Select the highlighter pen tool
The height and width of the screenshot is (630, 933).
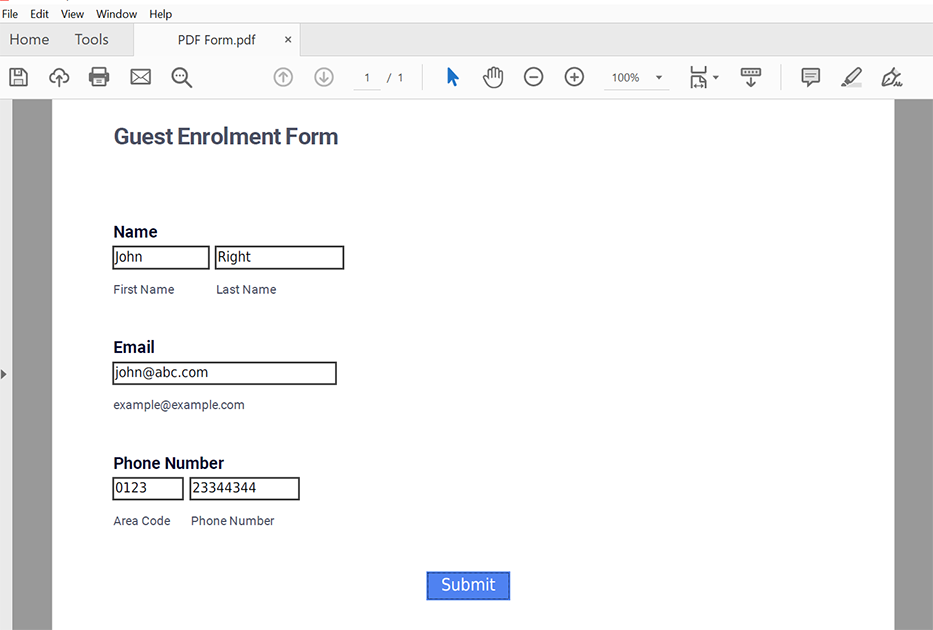pos(851,77)
